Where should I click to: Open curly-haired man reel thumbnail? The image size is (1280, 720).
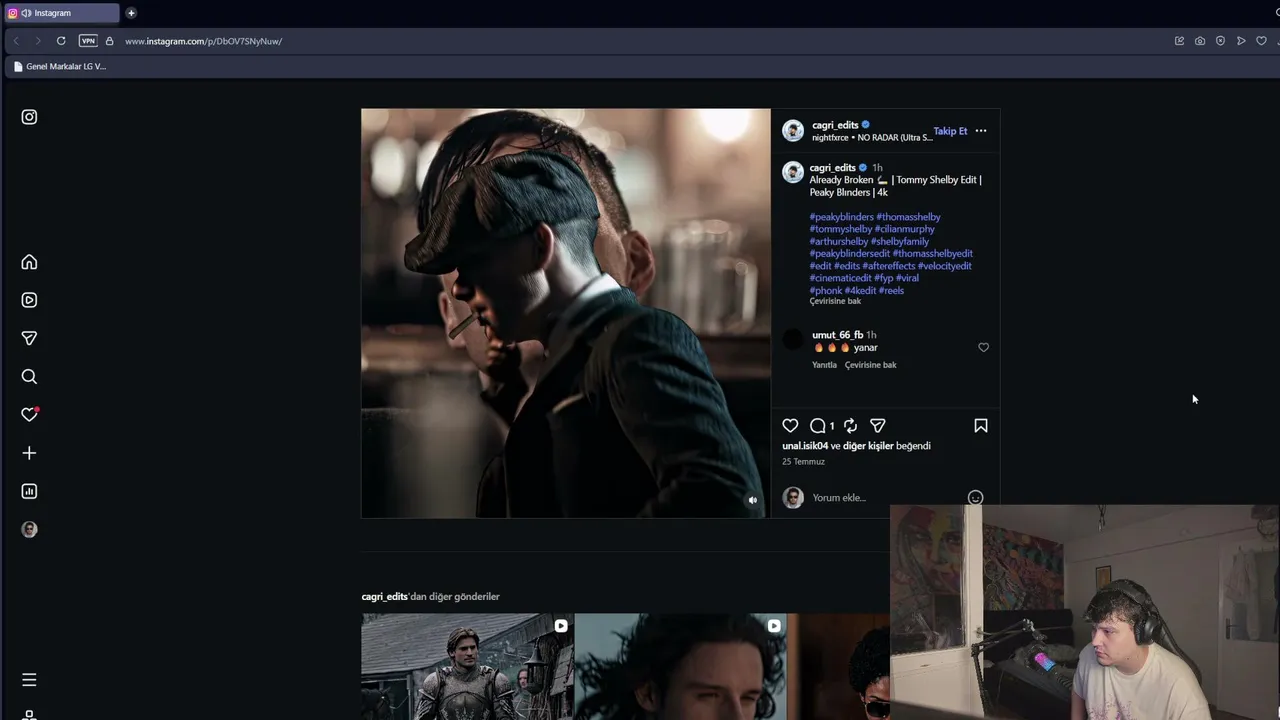coord(681,666)
